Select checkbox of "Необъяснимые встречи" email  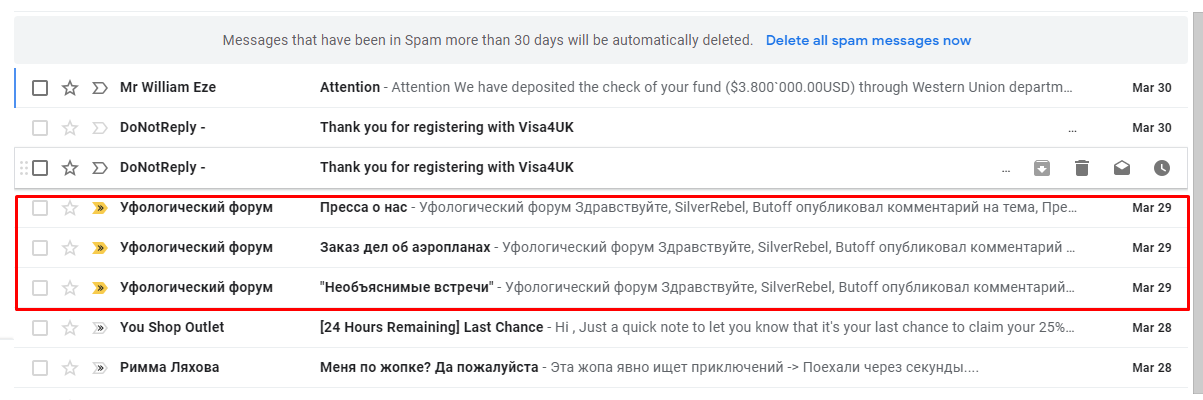pyautogui.click(x=40, y=288)
